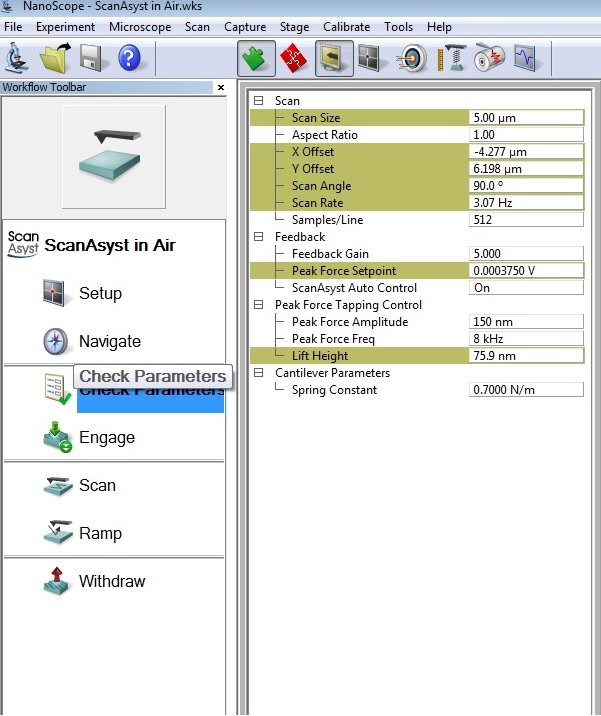Open a file with the folder icon

tap(54, 58)
